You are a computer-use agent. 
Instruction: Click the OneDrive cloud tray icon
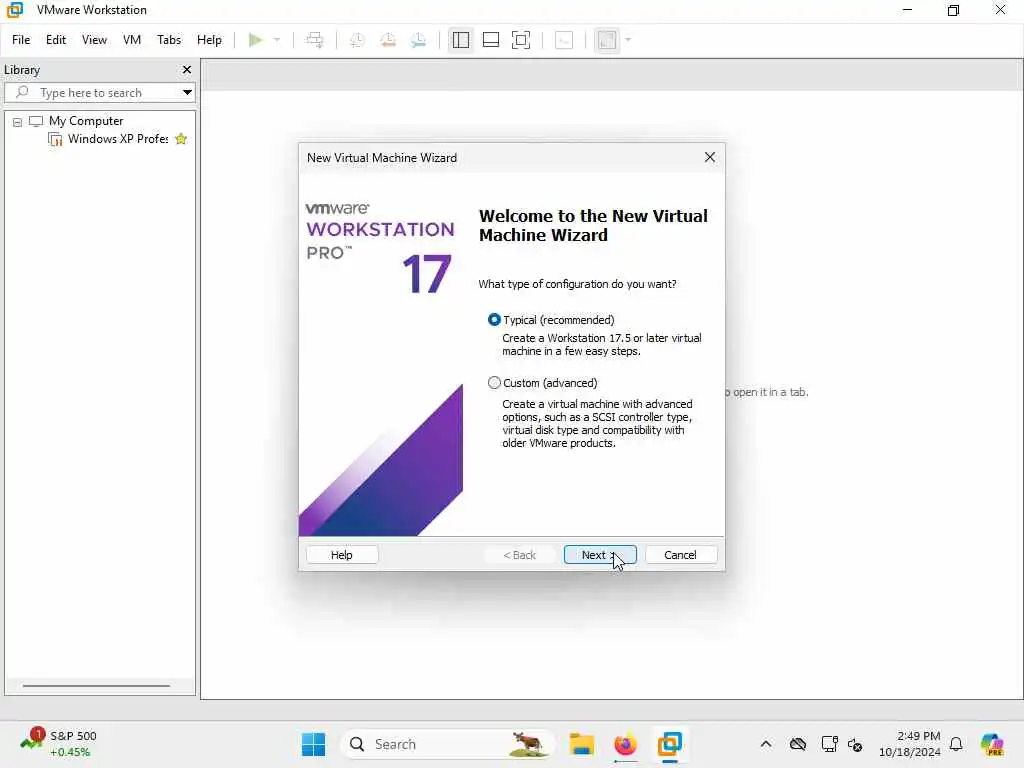click(797, 744)
